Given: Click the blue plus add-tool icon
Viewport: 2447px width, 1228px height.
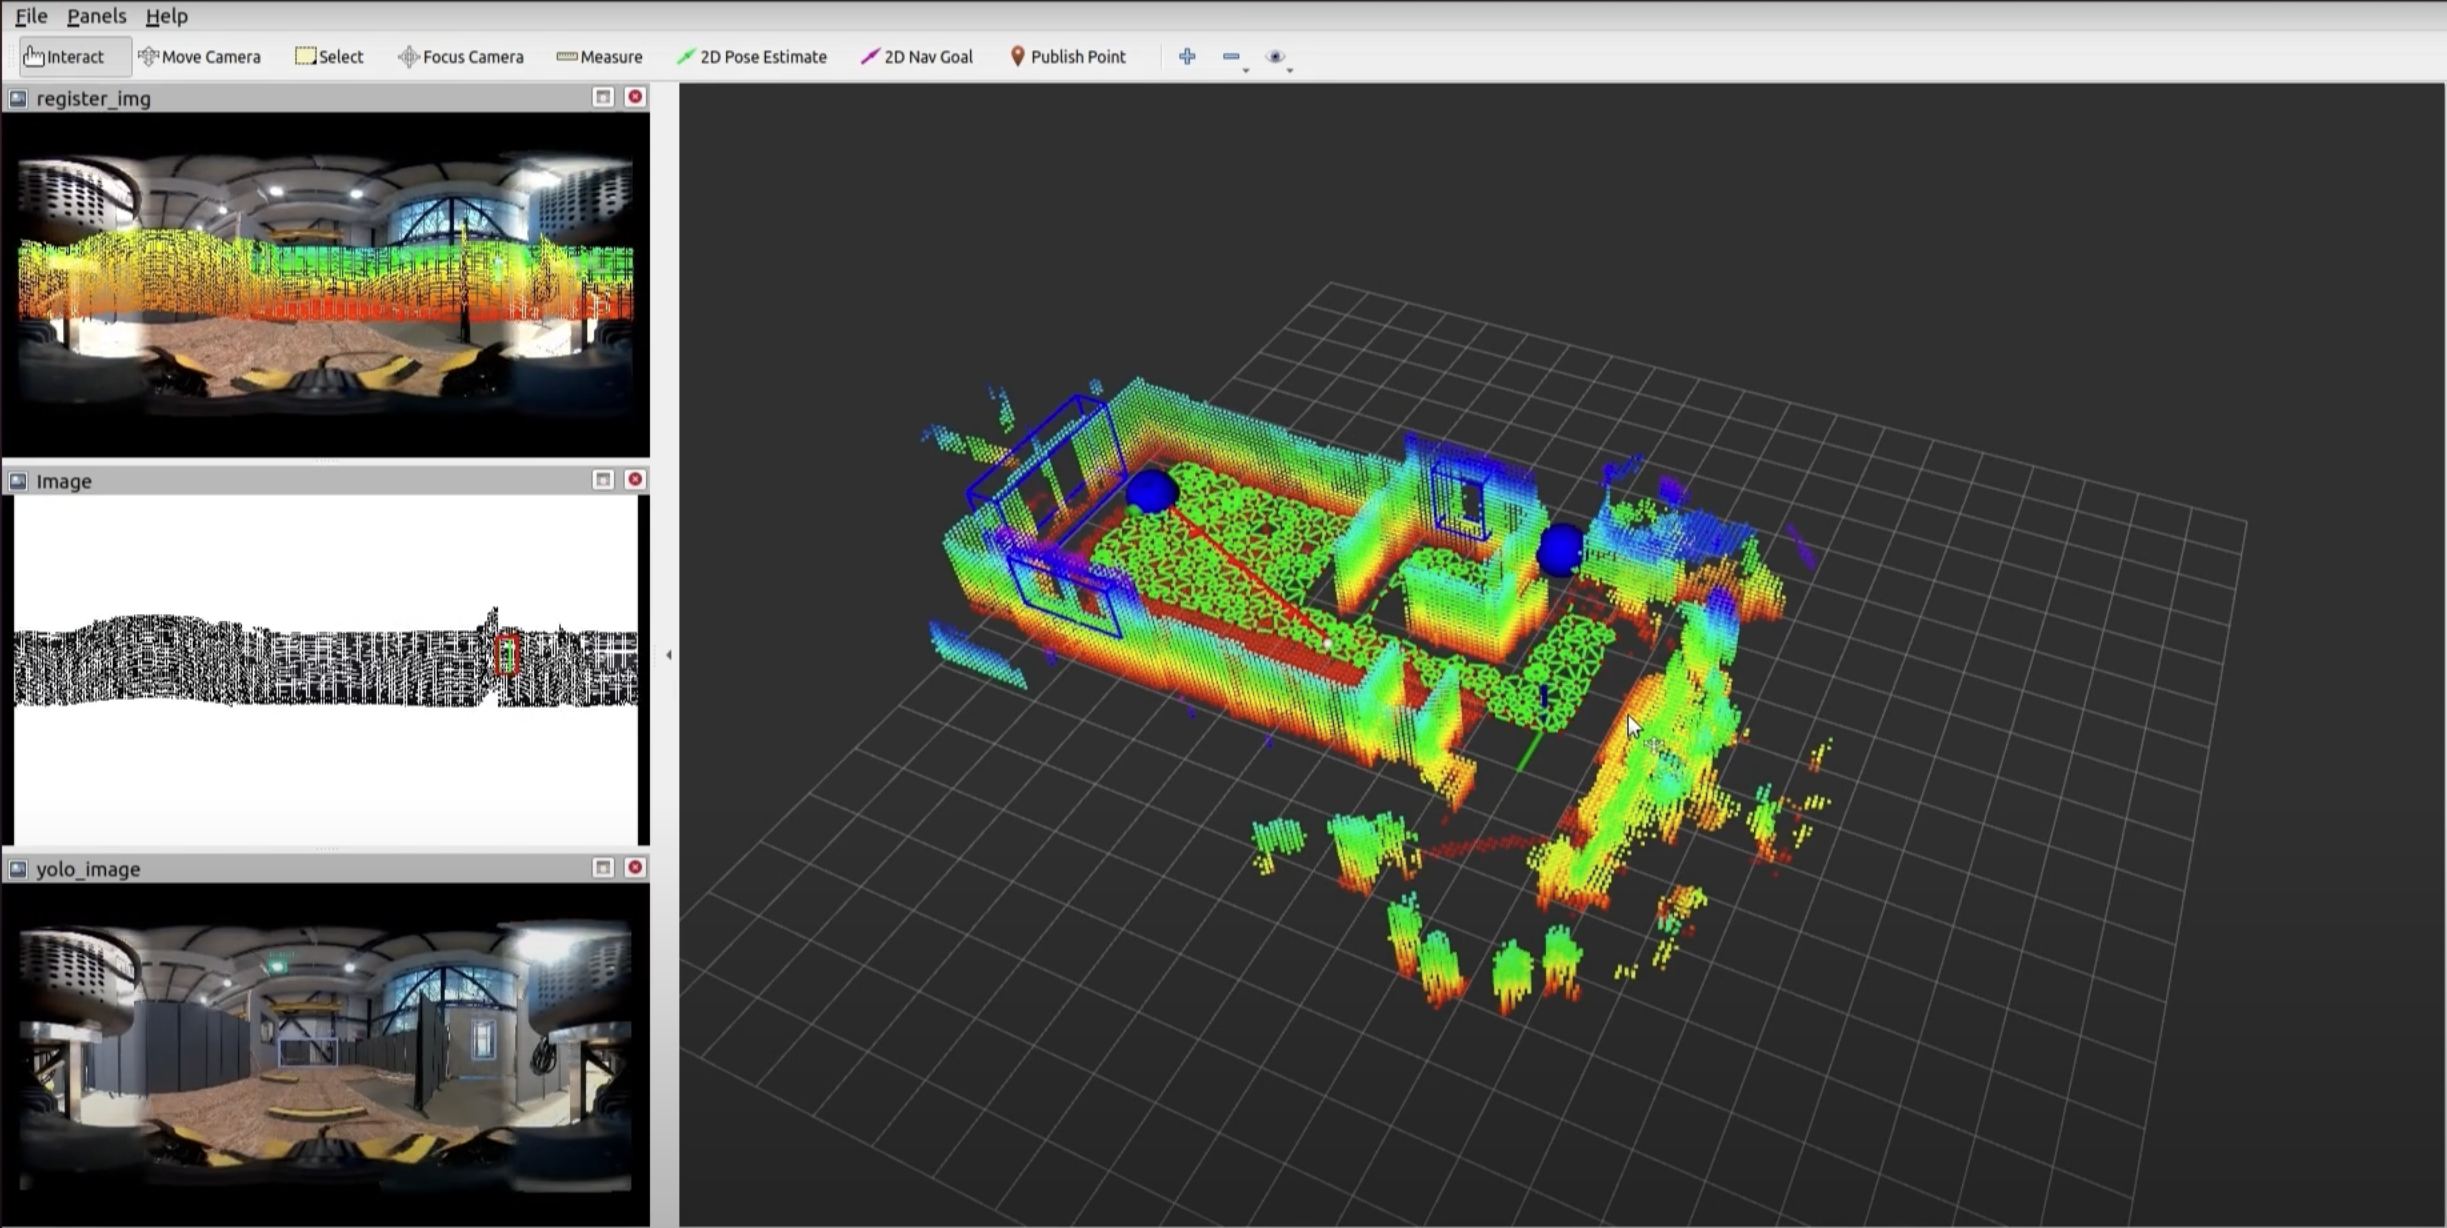Looking at the screenshot, I should (x=1187, y=57).
